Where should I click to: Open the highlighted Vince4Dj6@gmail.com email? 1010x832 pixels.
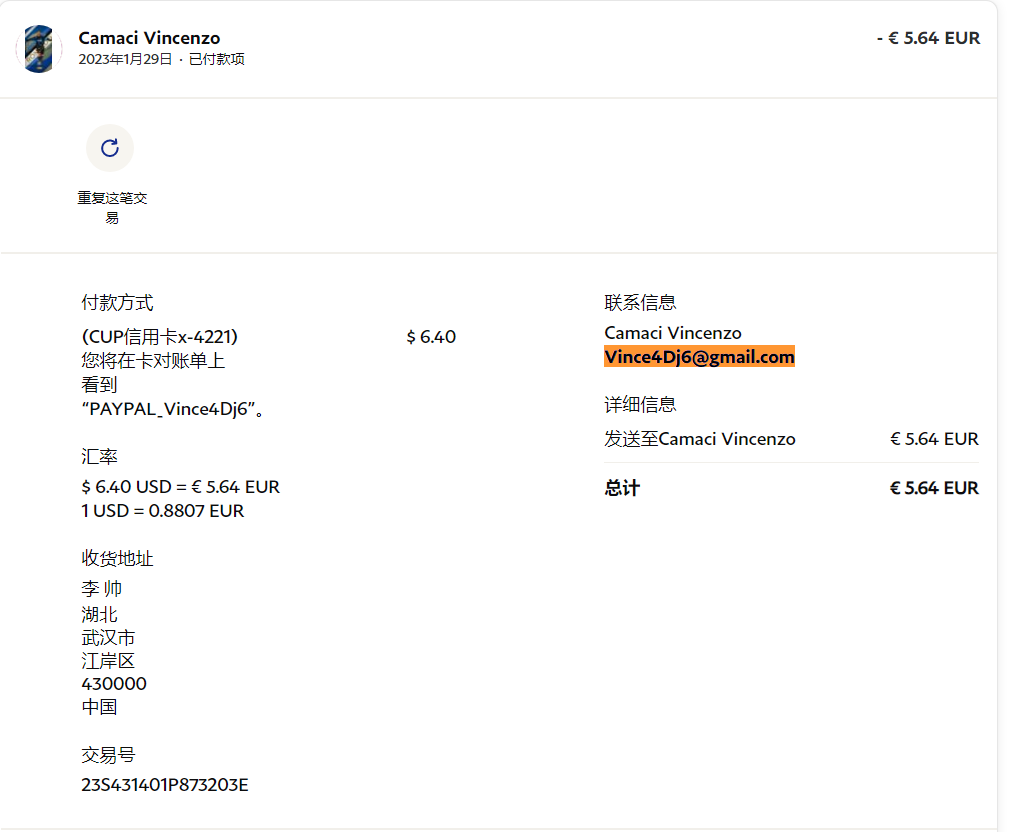[x=699, y=357]
